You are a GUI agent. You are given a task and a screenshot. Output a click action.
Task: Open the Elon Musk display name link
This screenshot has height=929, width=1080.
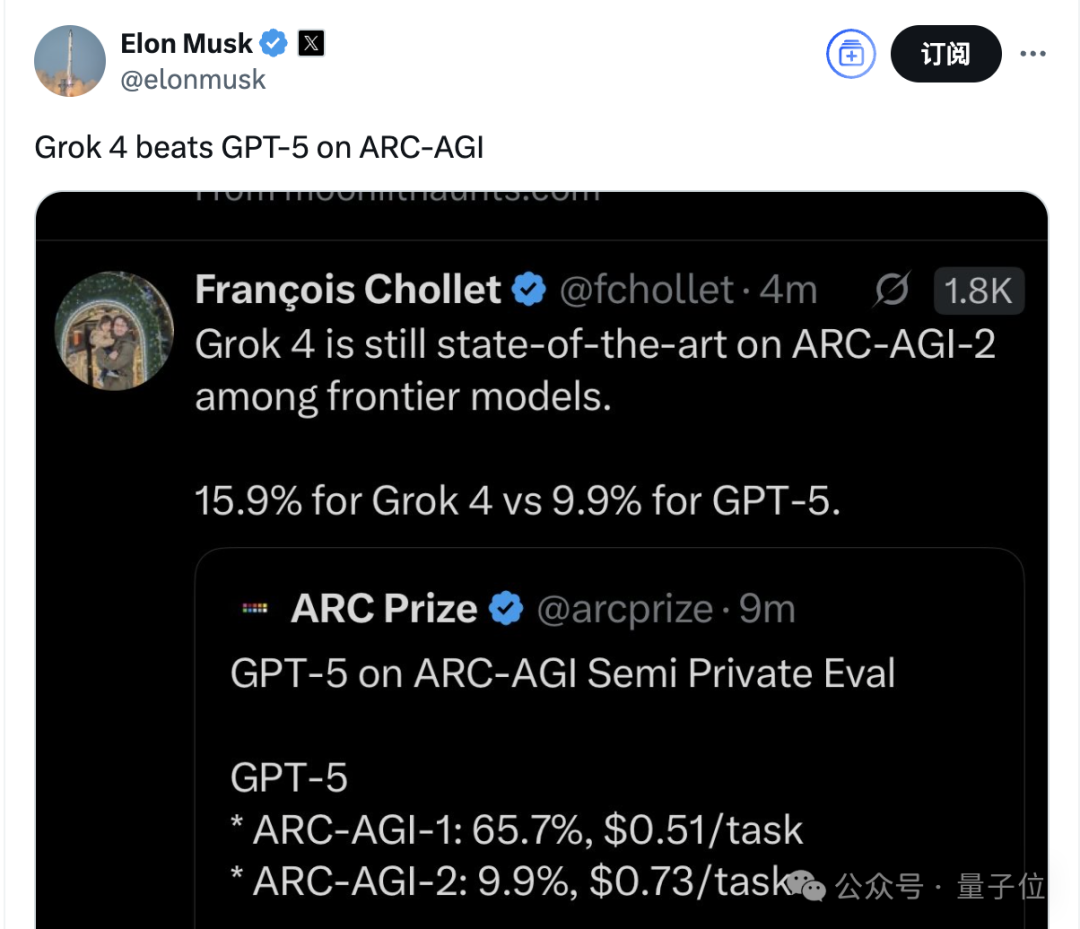click(x=186, y=44)
